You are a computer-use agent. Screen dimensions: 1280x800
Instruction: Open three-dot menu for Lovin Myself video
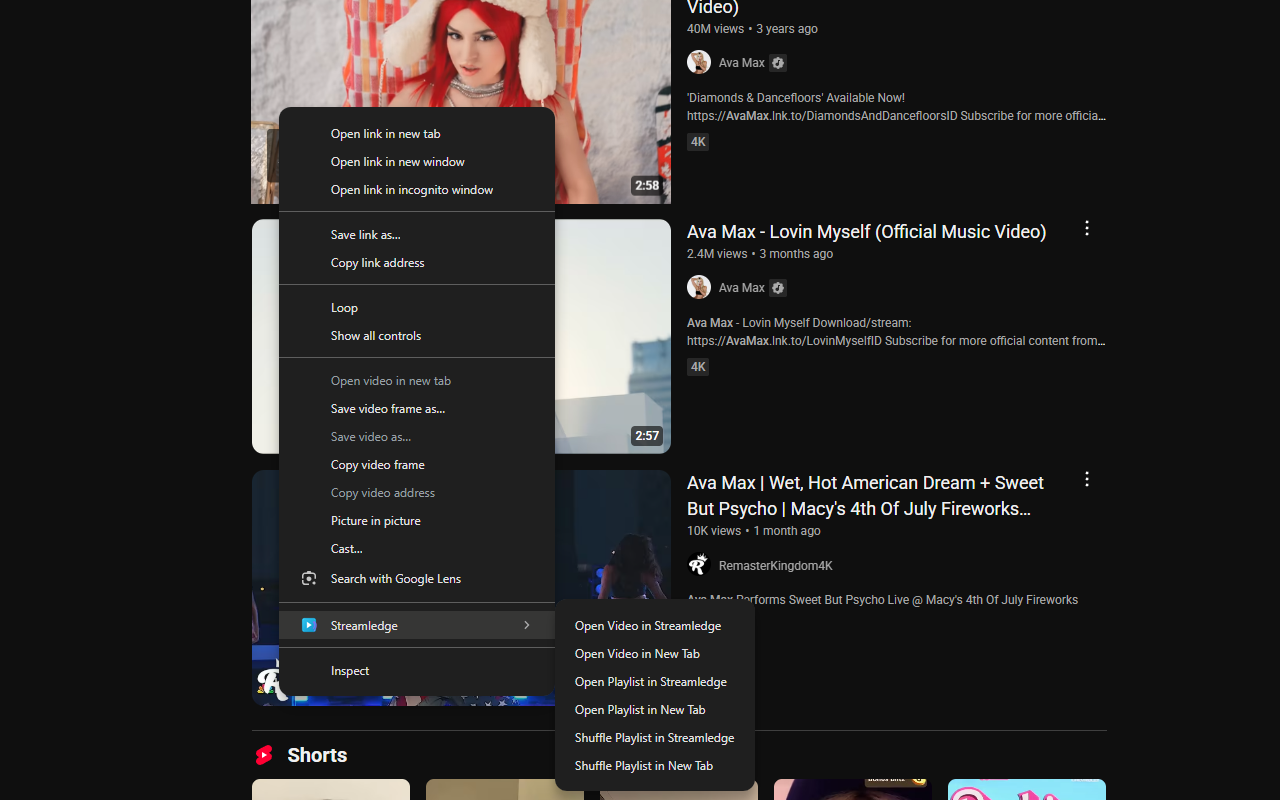click(1087, 229)
